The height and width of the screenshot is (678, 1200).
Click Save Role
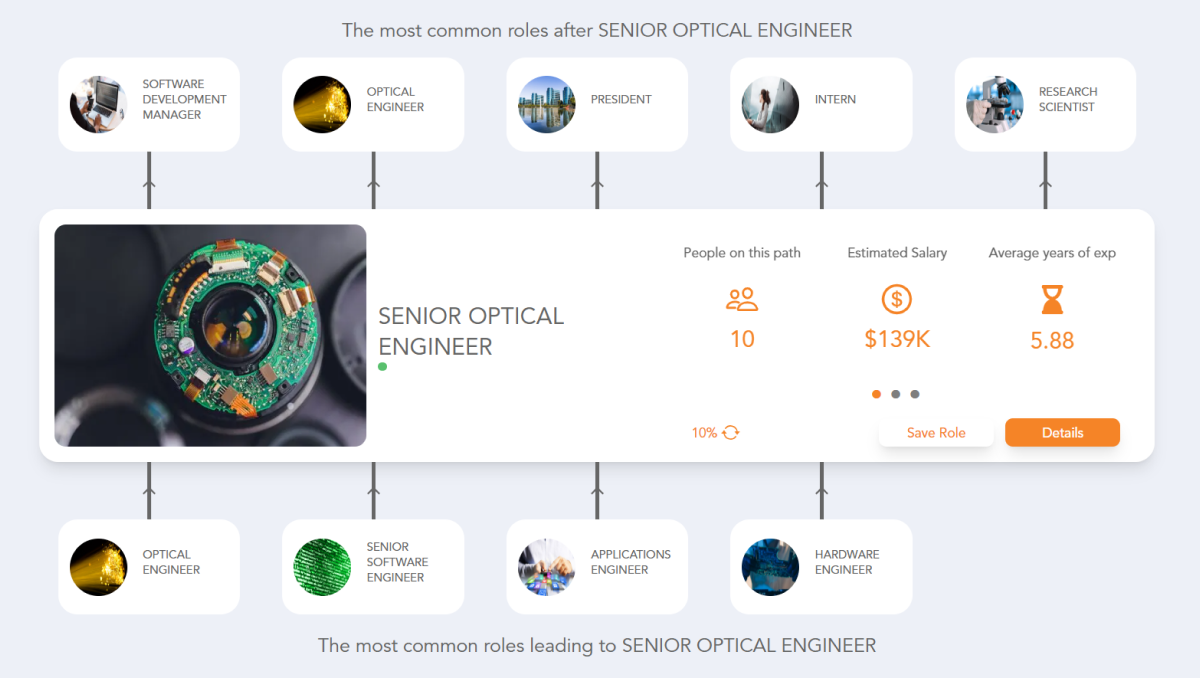pos(936,432)
